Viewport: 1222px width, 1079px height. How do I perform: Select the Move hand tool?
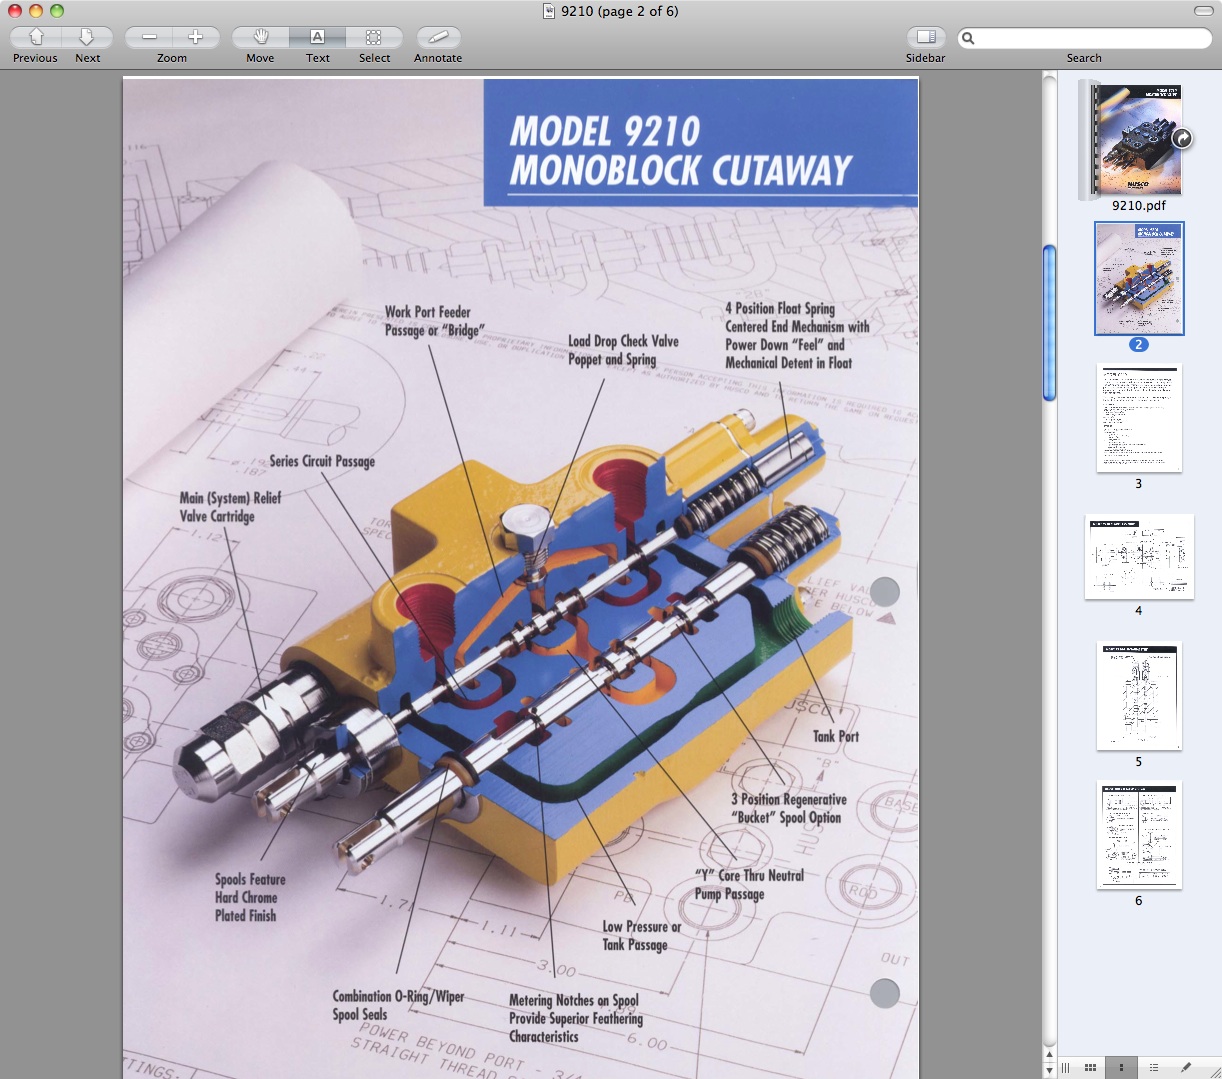tap(260, 38)
